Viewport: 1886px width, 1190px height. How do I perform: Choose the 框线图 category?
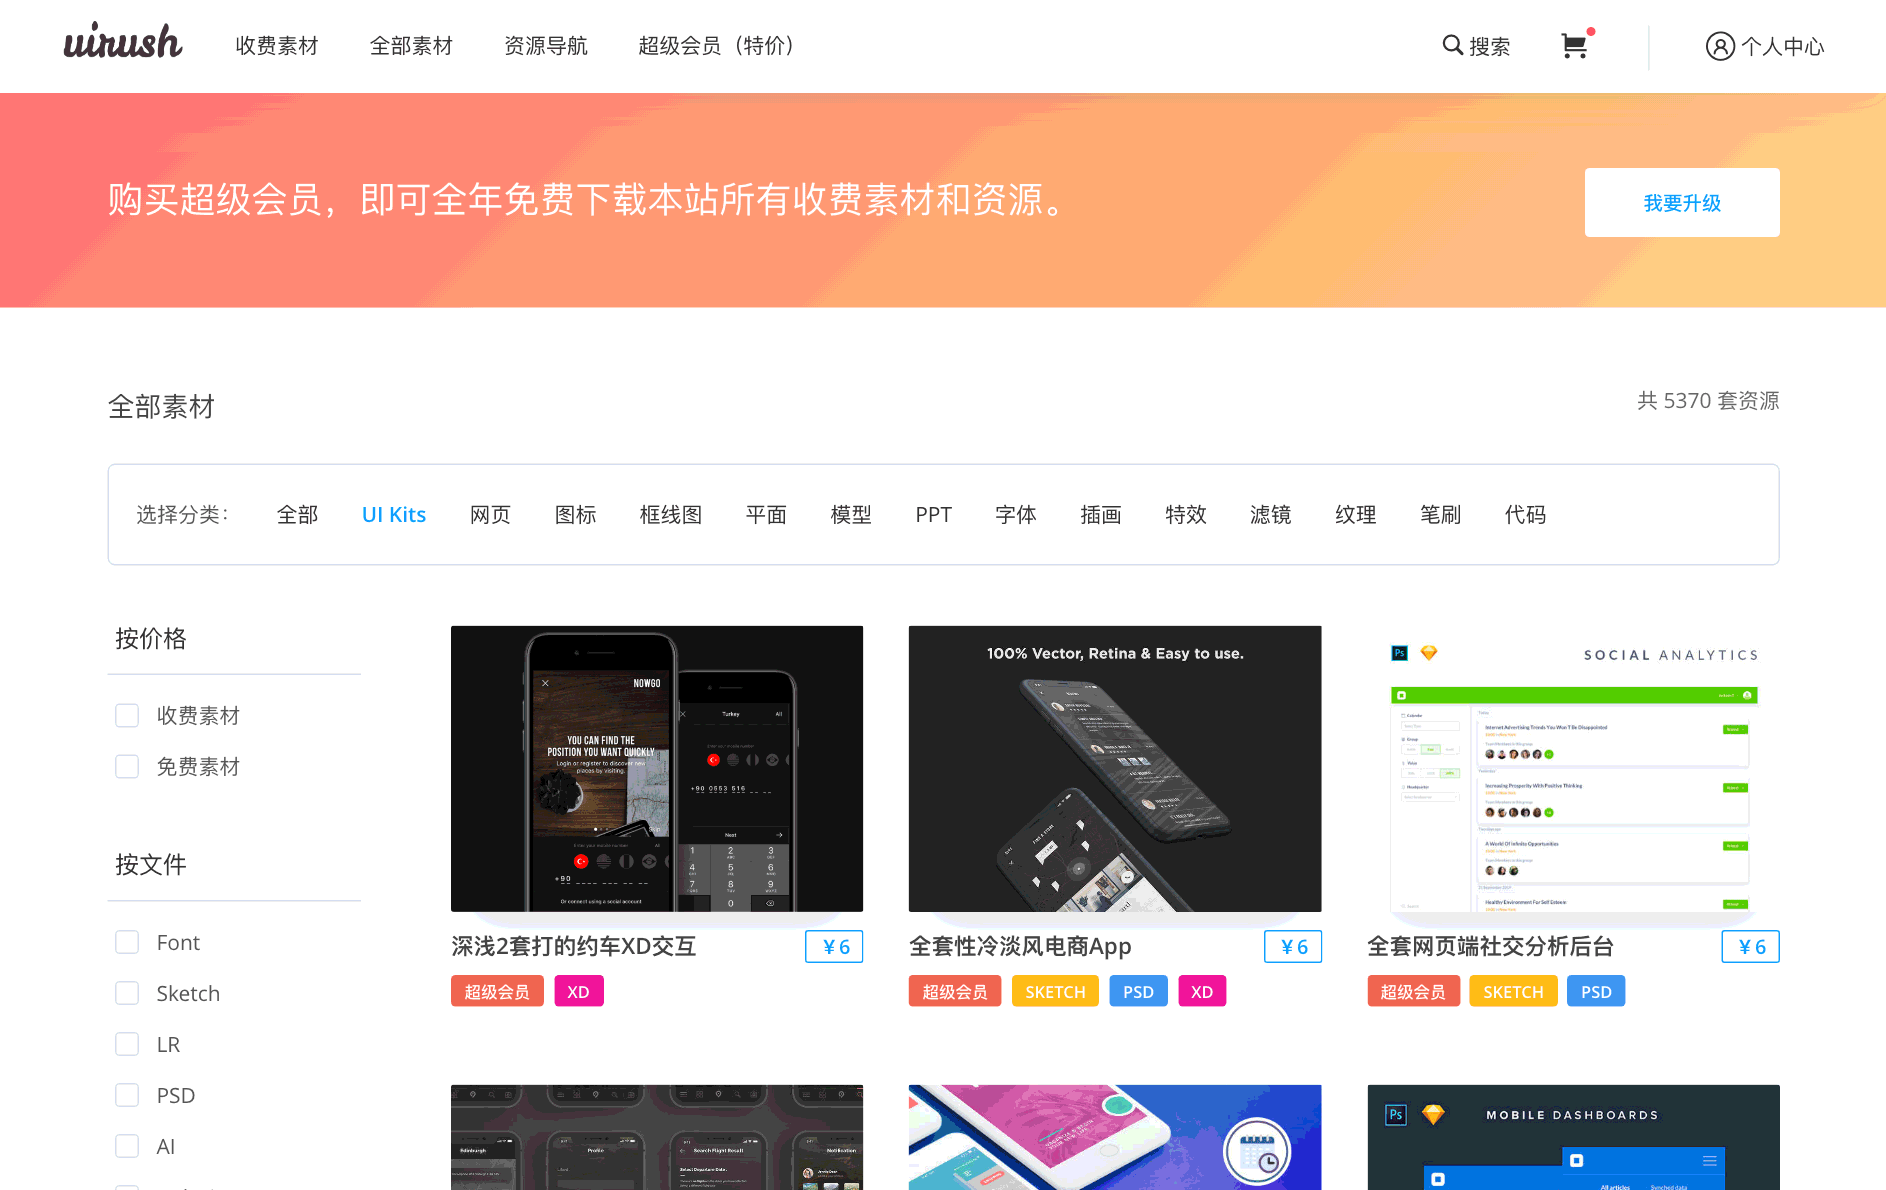pos(671,515)
